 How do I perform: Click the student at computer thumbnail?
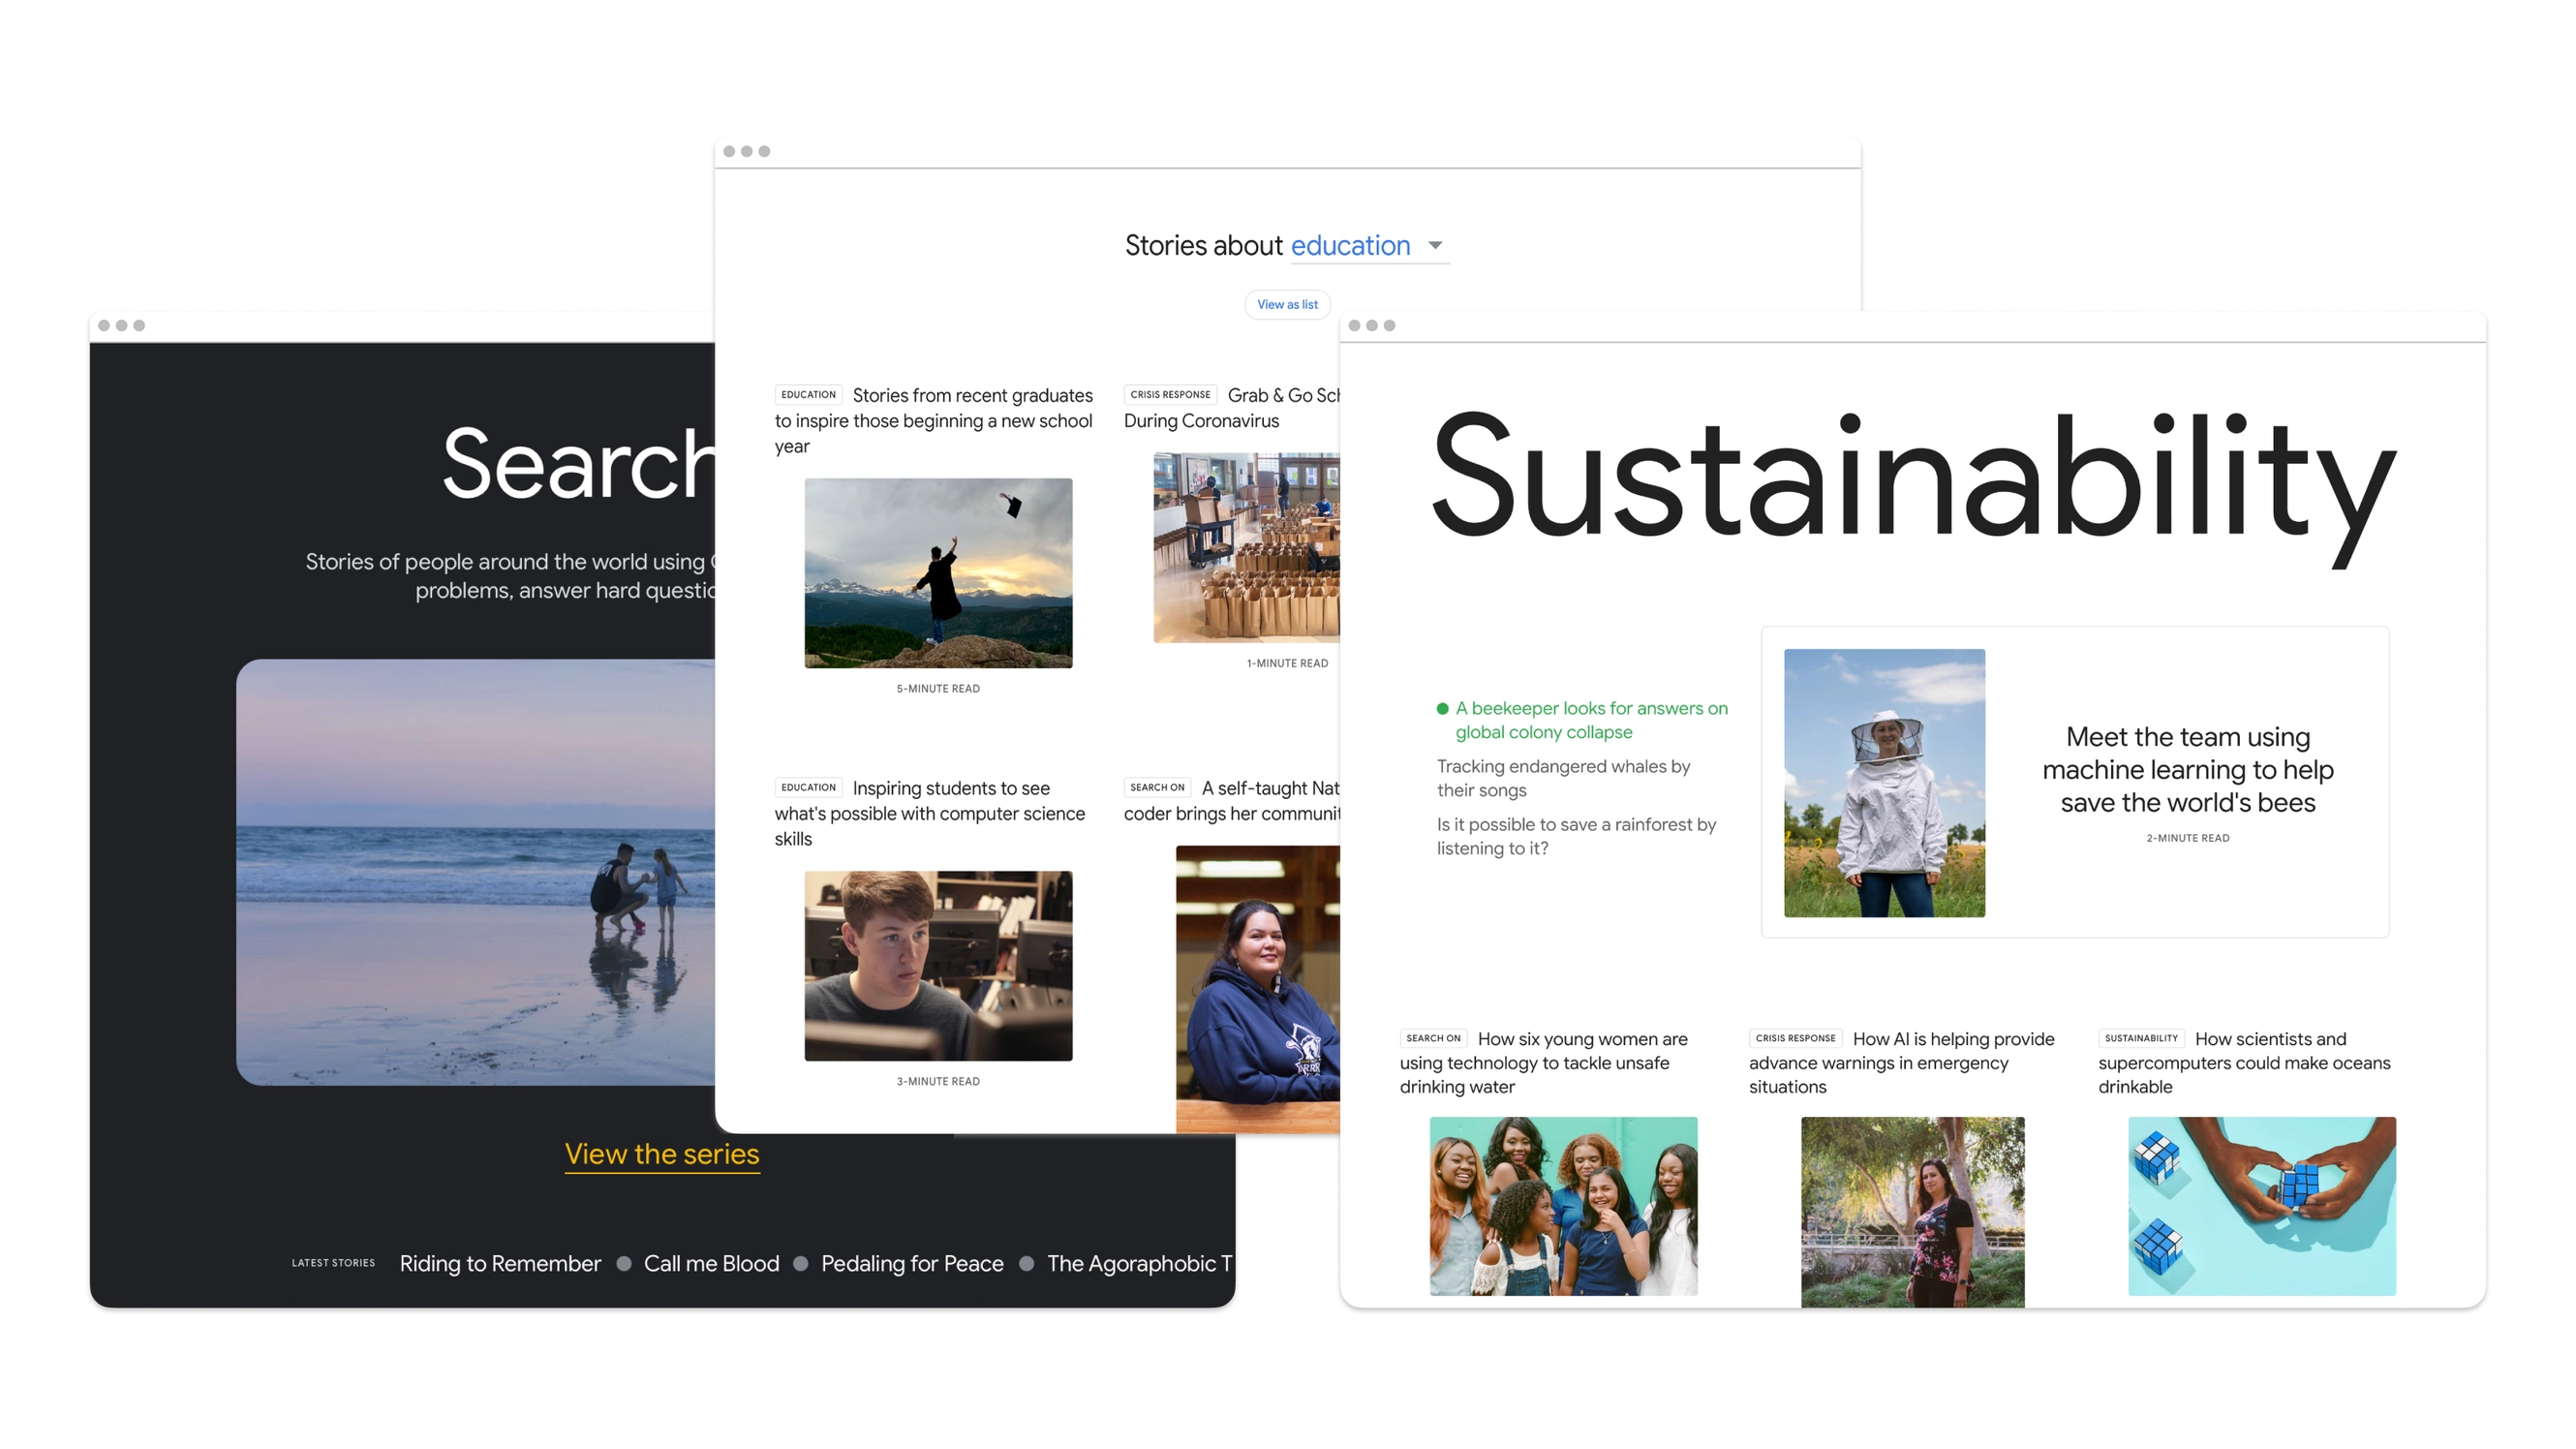[x=938, y=966]
